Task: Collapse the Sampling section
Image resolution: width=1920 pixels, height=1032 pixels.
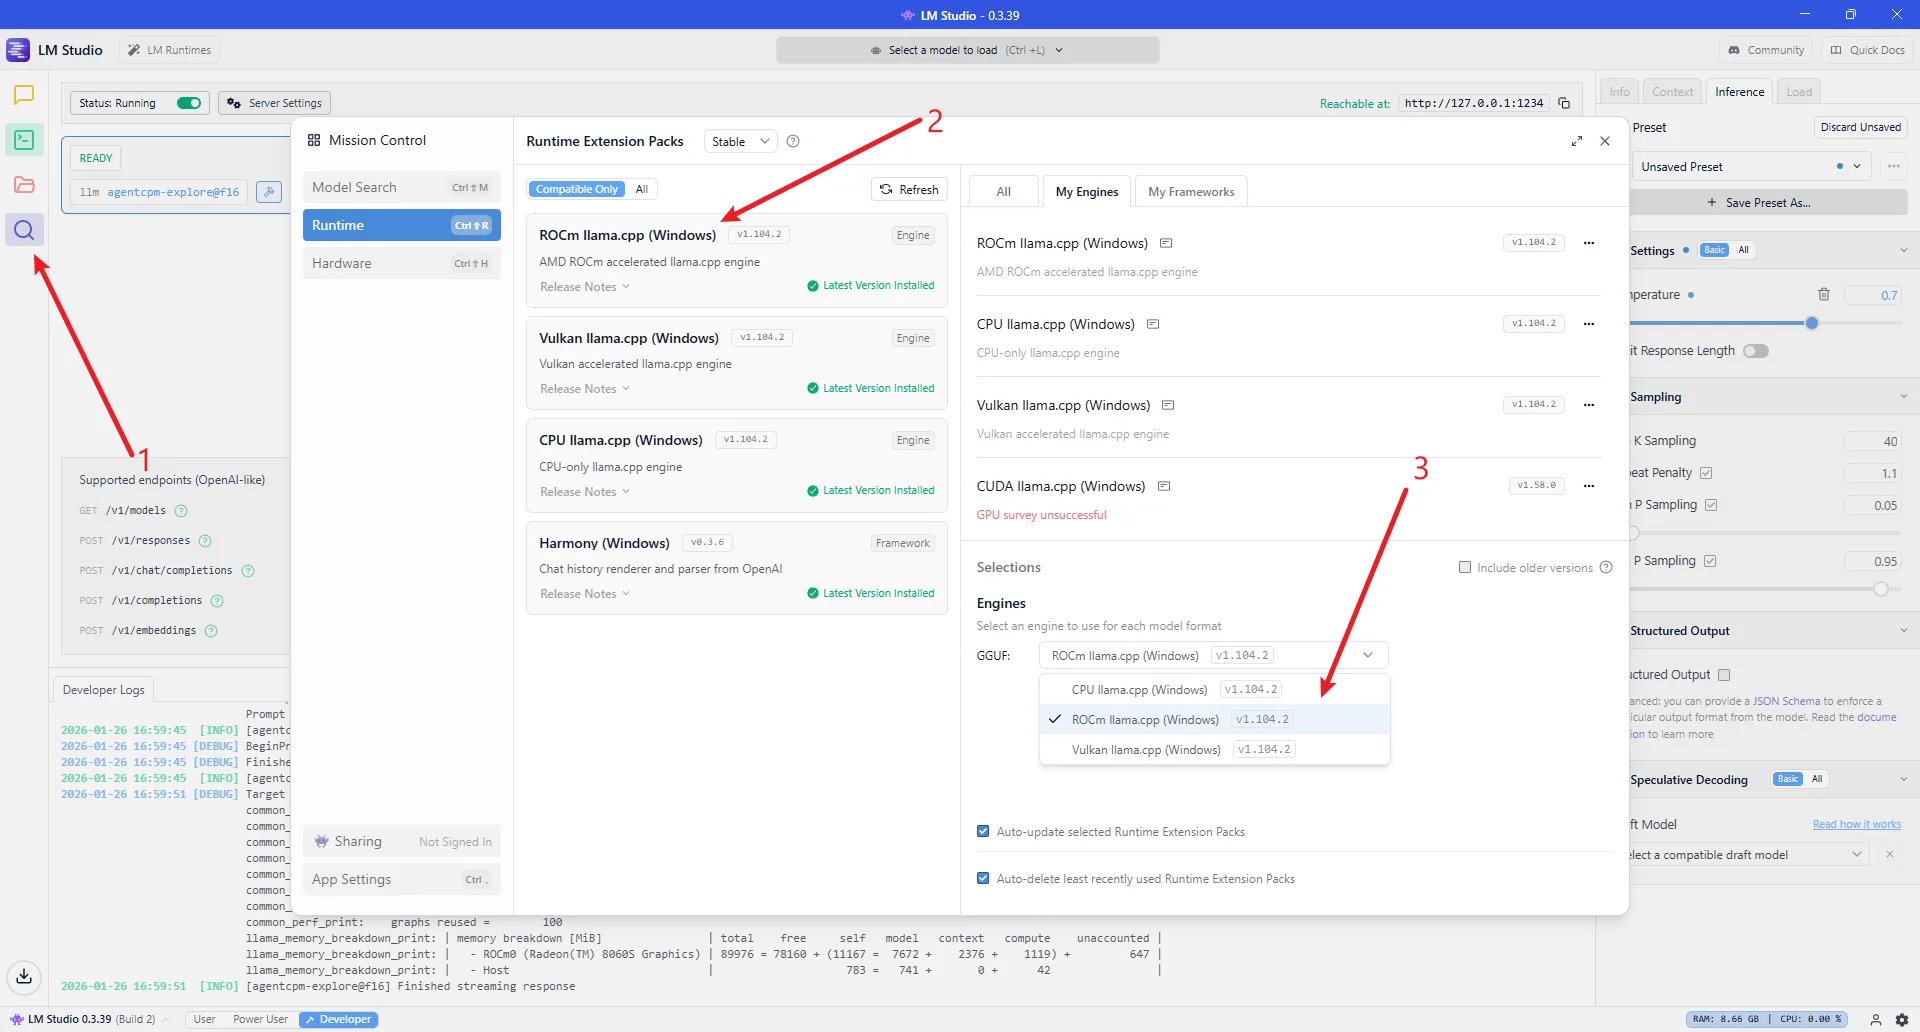Action: point(1903,397)
